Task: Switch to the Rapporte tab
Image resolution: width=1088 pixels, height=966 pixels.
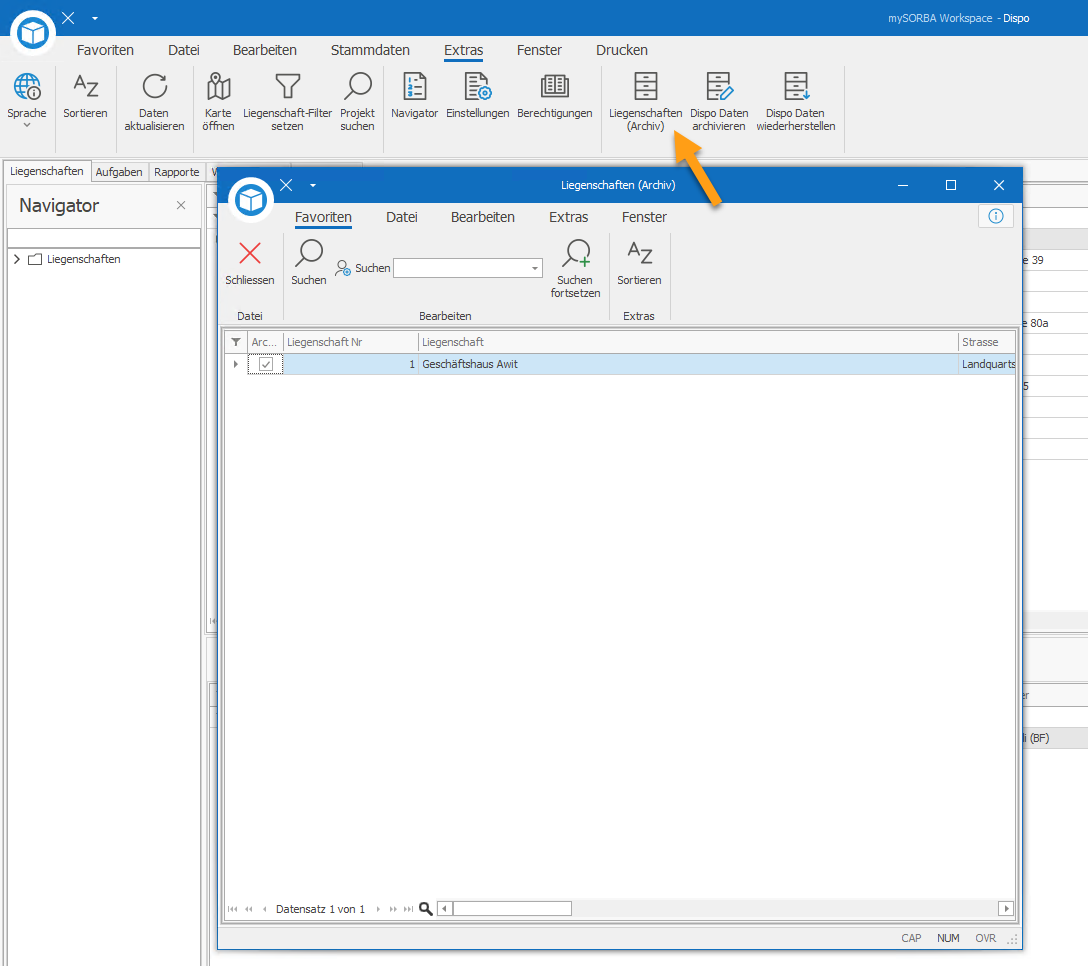Action: [176, 171]
